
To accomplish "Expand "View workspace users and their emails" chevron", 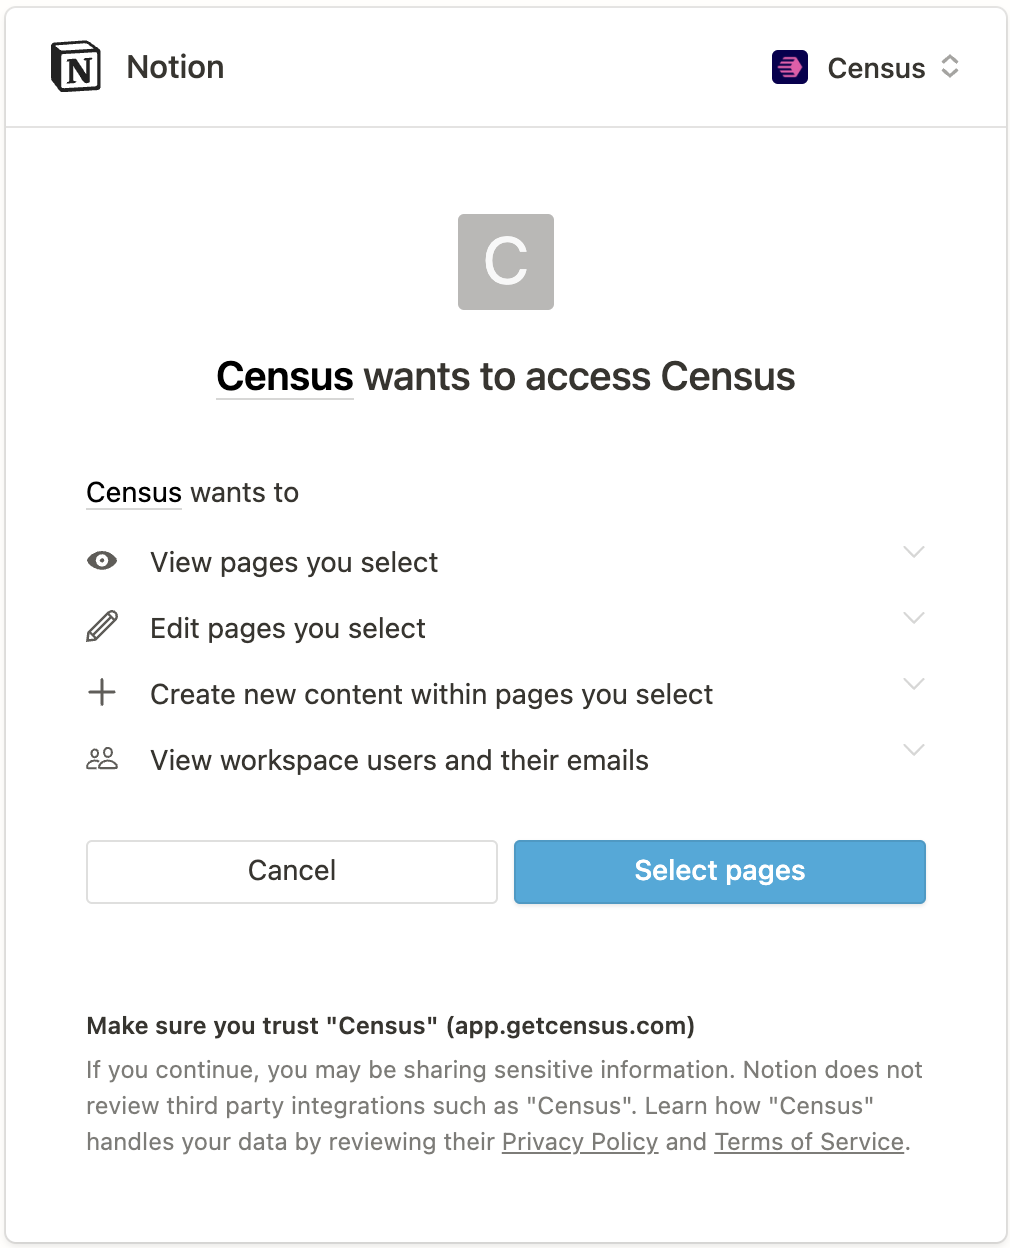I will [x=913, y=750].
